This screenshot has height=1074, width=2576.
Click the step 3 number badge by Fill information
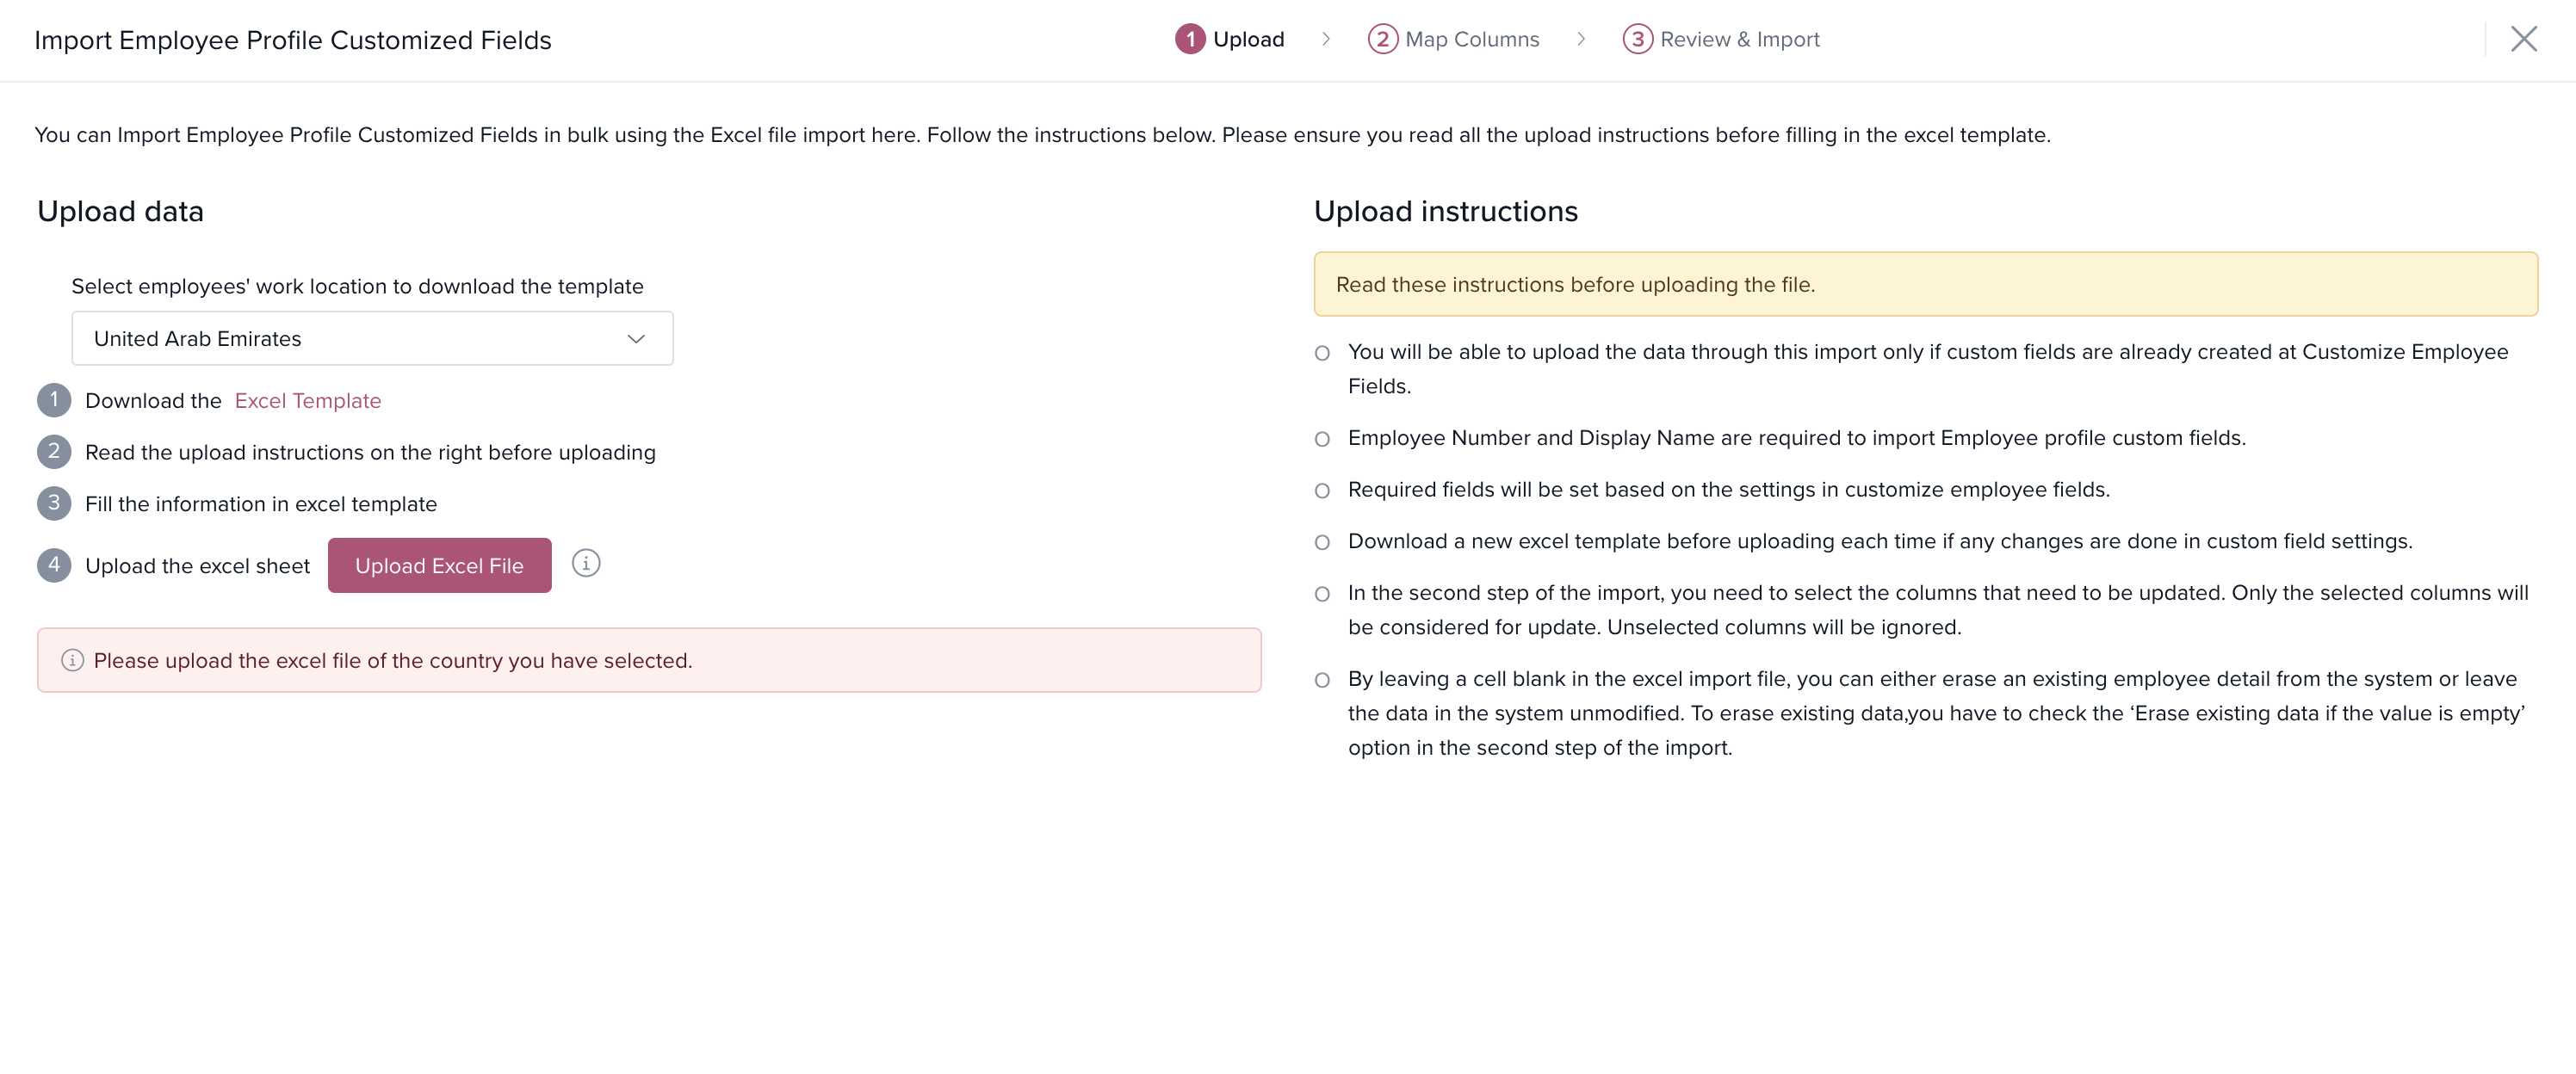(x=54, y=503)
